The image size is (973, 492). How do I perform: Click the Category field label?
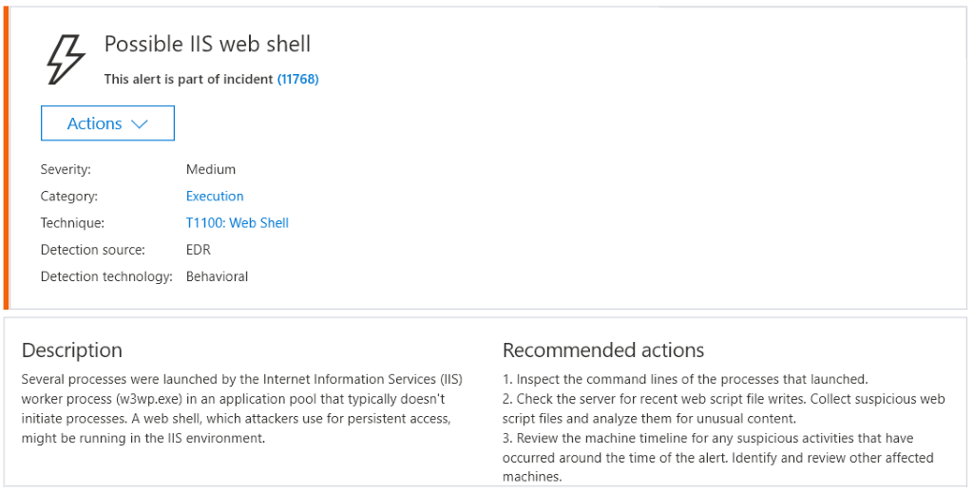[69, 196]
